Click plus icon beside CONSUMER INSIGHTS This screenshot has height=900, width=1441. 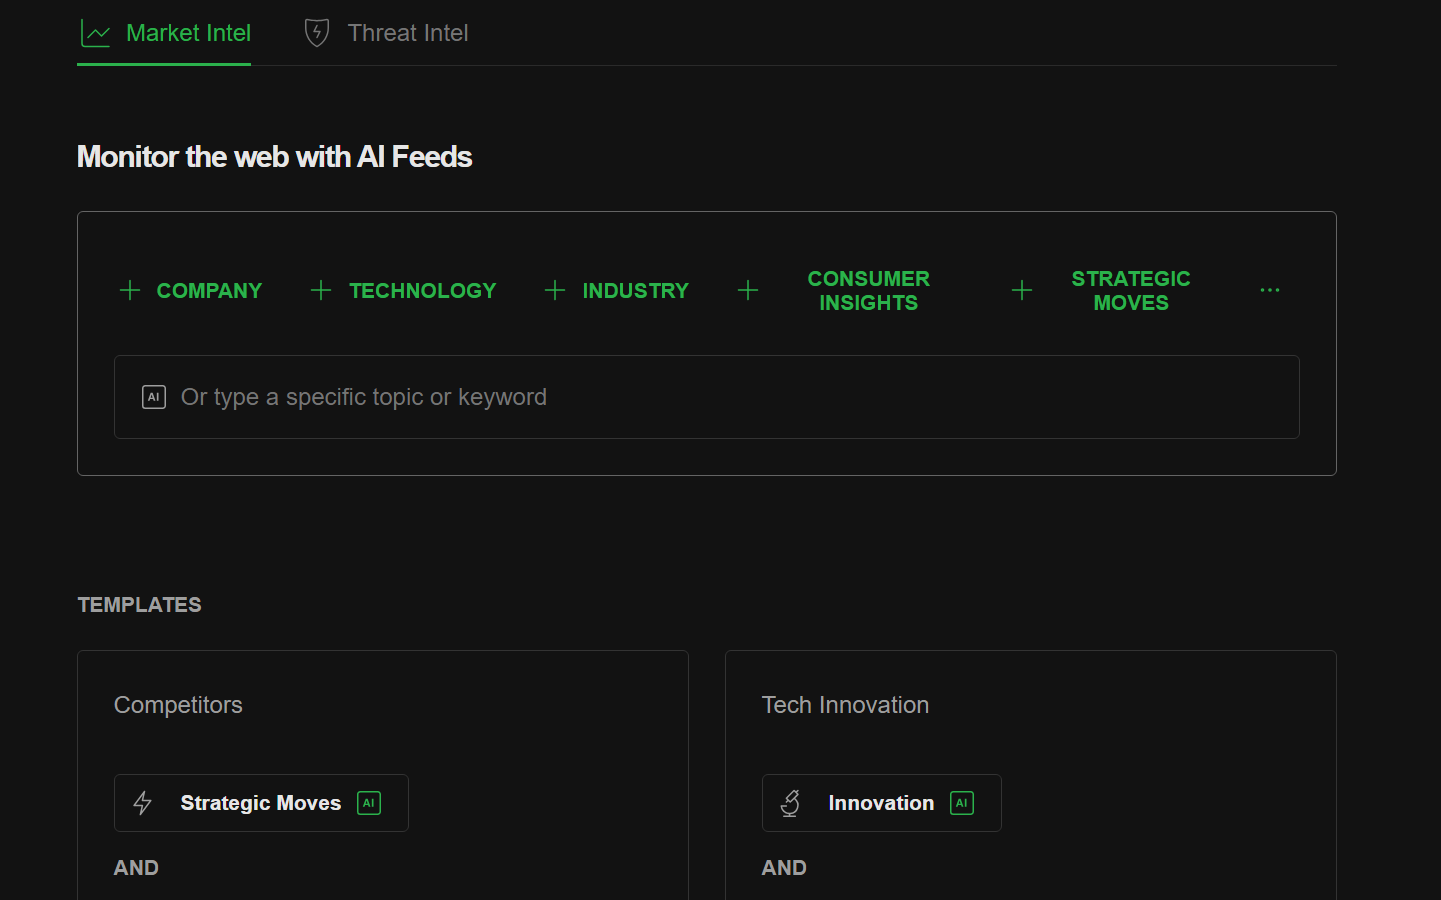[748, 290]
